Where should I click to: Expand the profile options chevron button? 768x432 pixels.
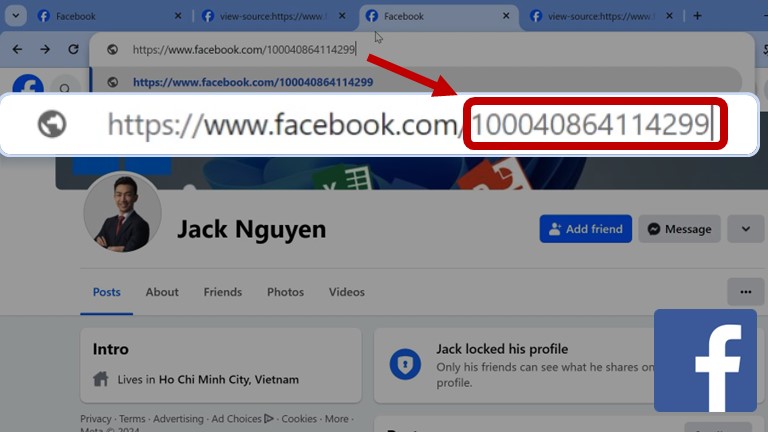pos(745,229)
